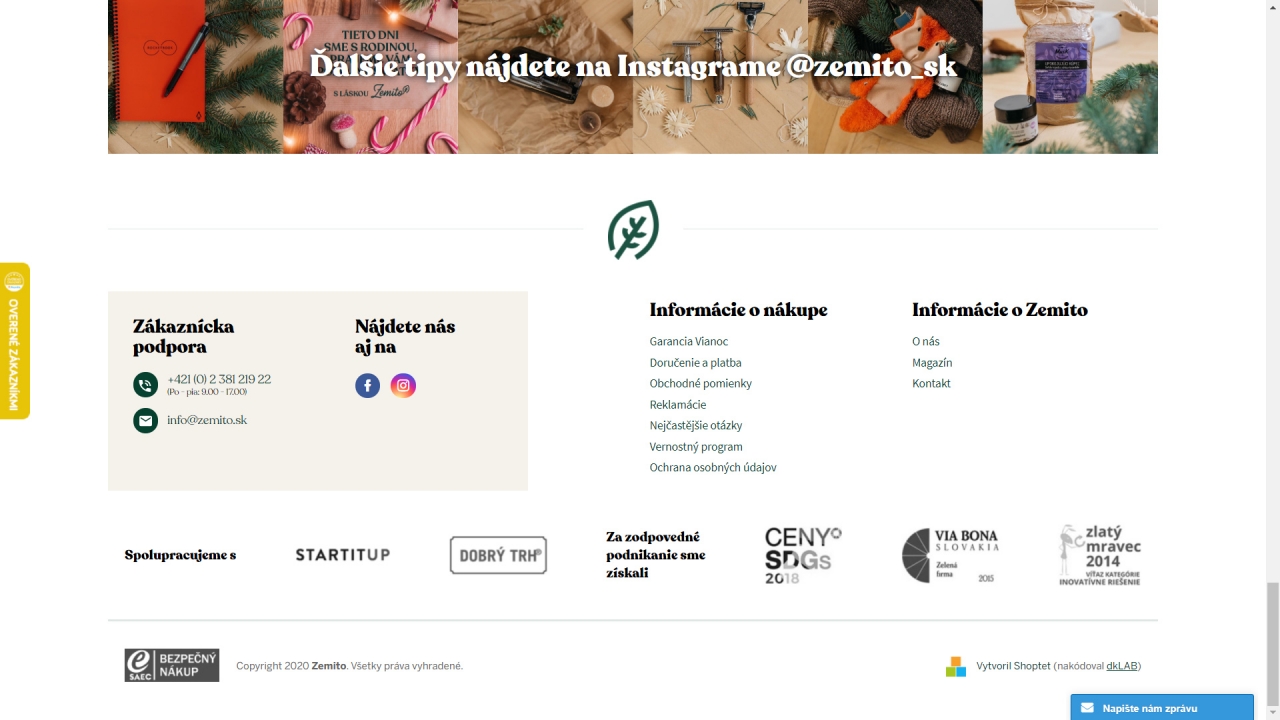Screen dimensions: 1280x720
Task: Open the Garancia Vianoc link
Action: 689,341
